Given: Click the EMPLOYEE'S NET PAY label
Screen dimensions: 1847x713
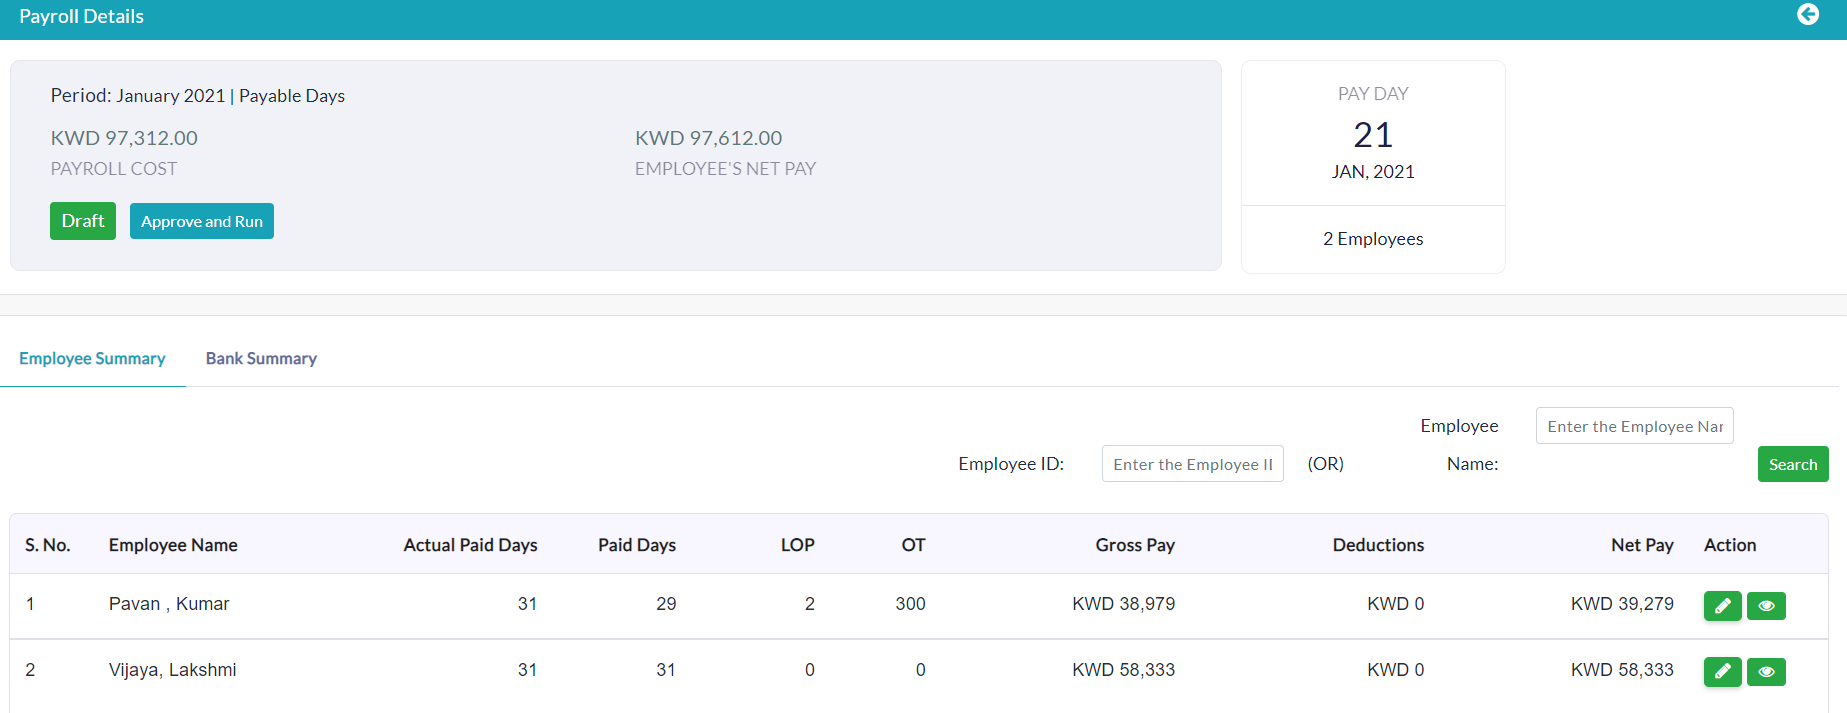Looking at the screenshot, I should [725, 169].
